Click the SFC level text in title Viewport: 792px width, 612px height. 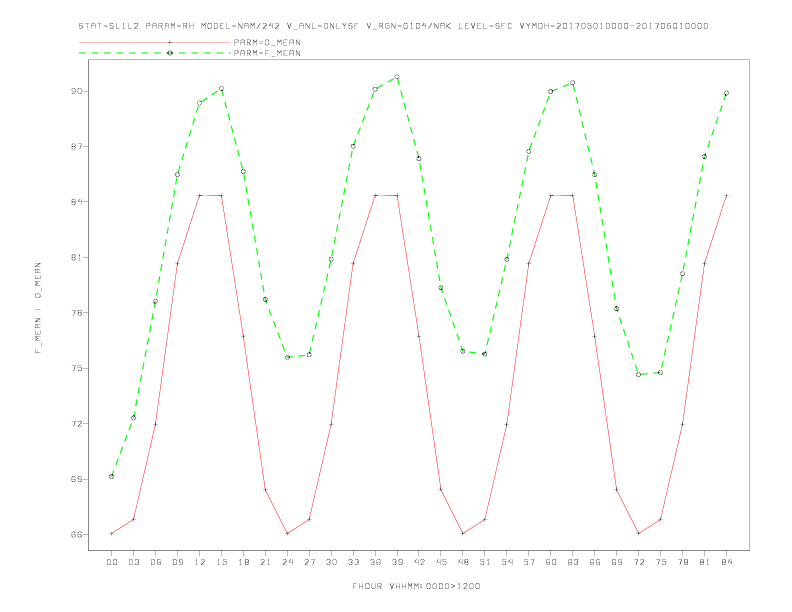[504, 26]
